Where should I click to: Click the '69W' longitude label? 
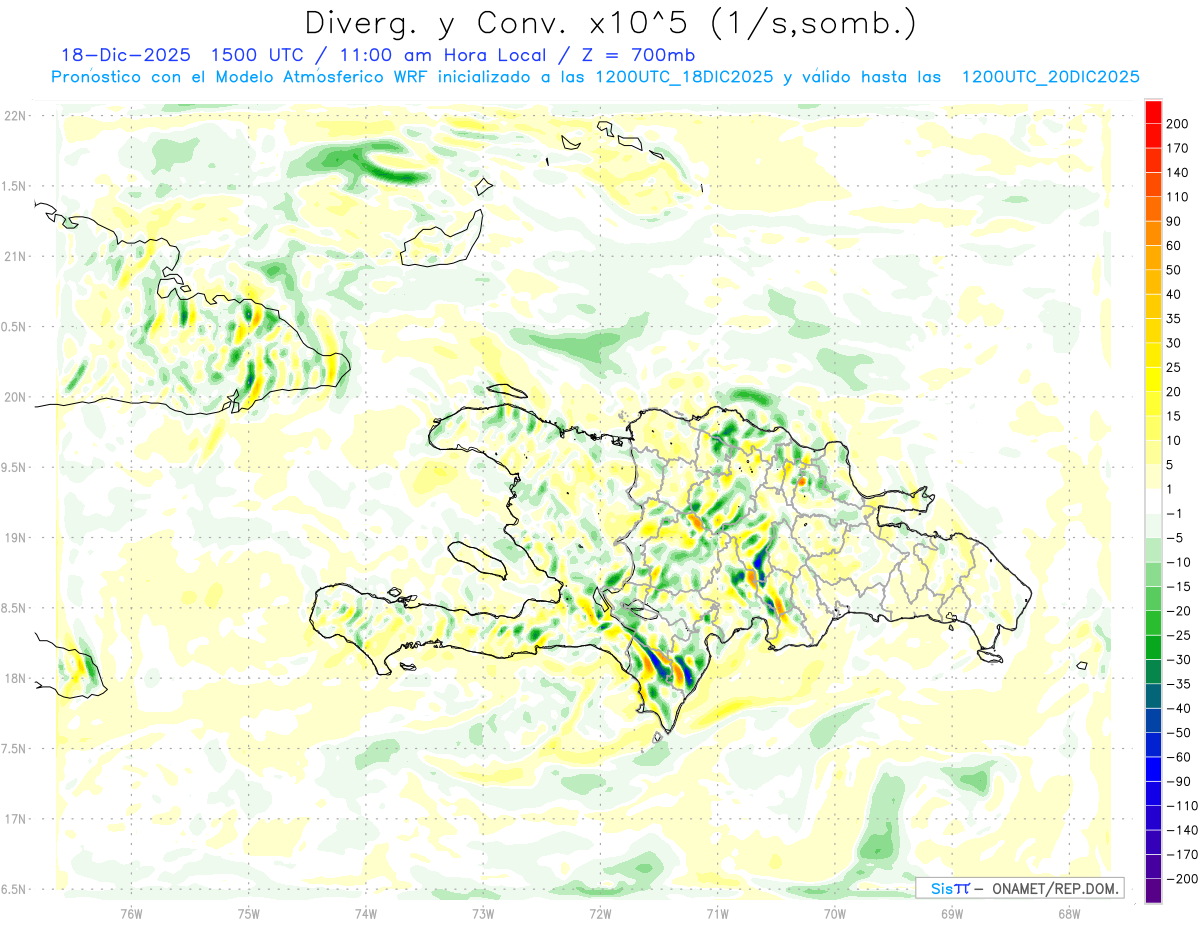click(x=951, y=914)
